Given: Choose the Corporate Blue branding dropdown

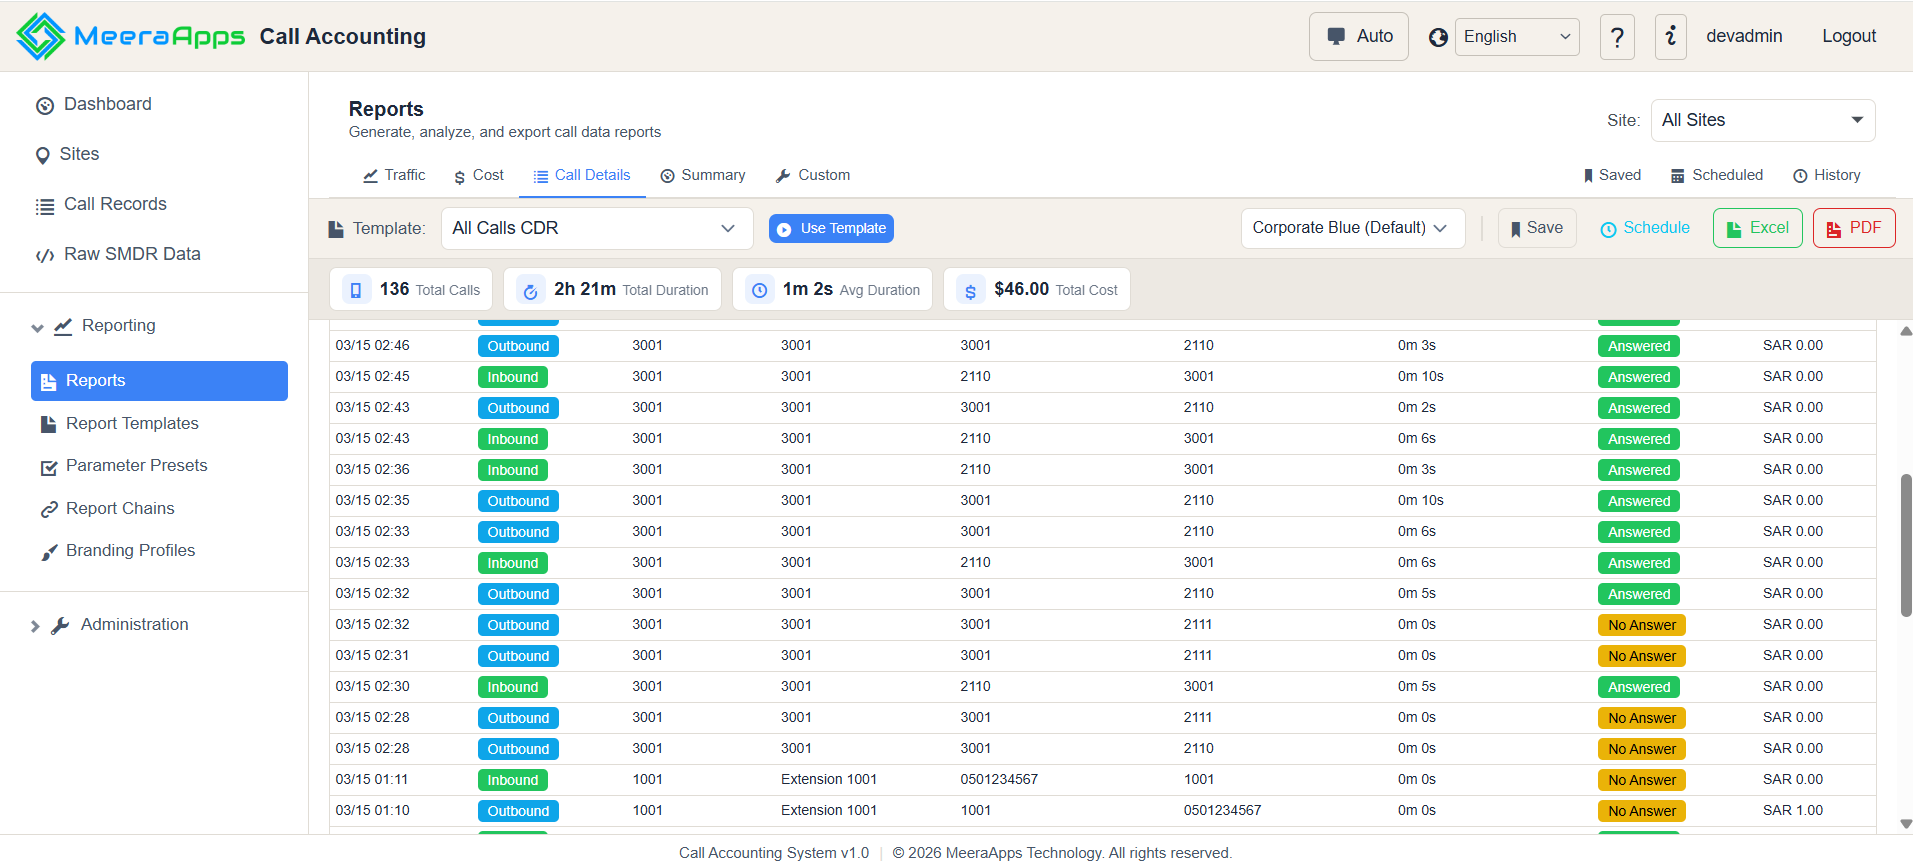Looking at the screenshot, I should (x=1352, y=228).
